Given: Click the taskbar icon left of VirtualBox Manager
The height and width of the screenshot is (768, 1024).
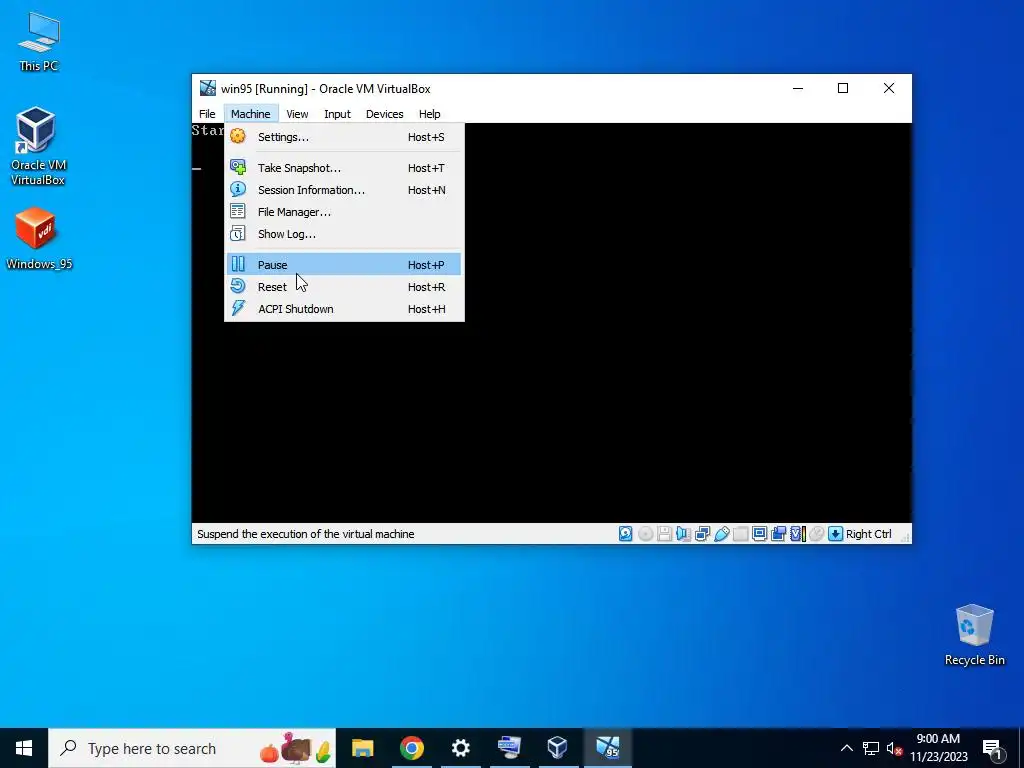Looking at the screenshot, I should [509, 748].
